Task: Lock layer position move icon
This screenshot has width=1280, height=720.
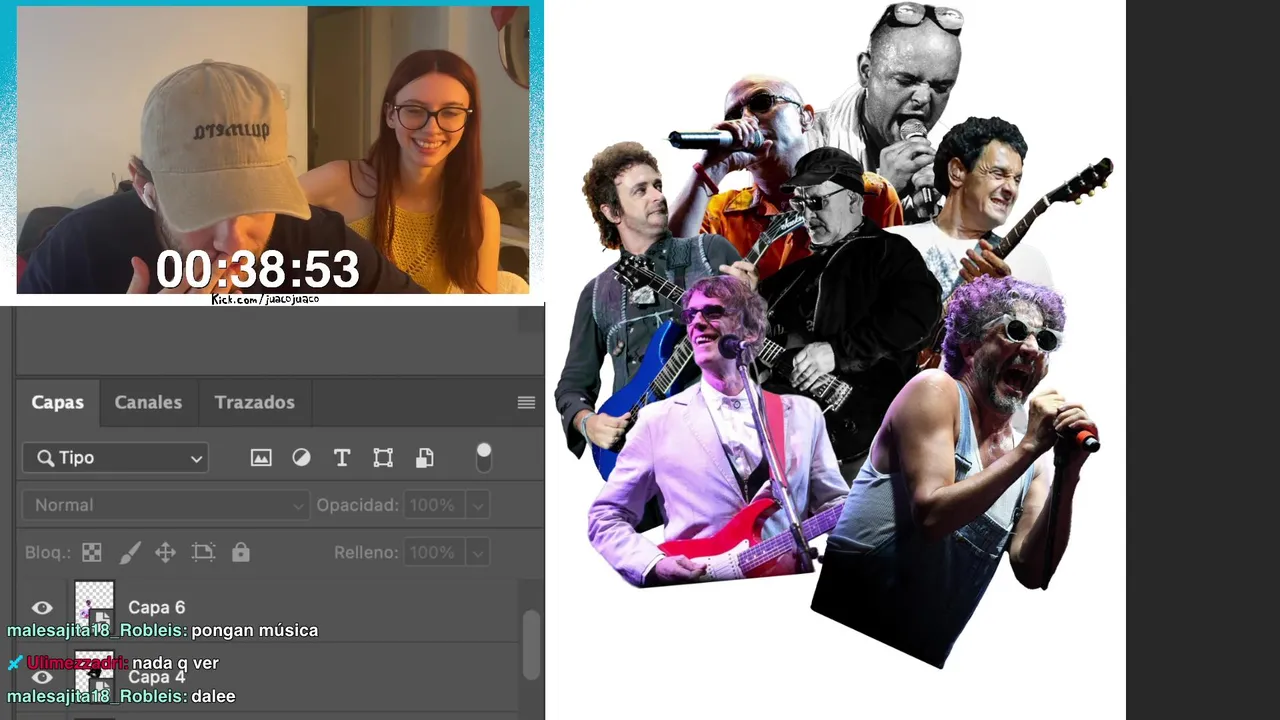Action: [166, 552]
